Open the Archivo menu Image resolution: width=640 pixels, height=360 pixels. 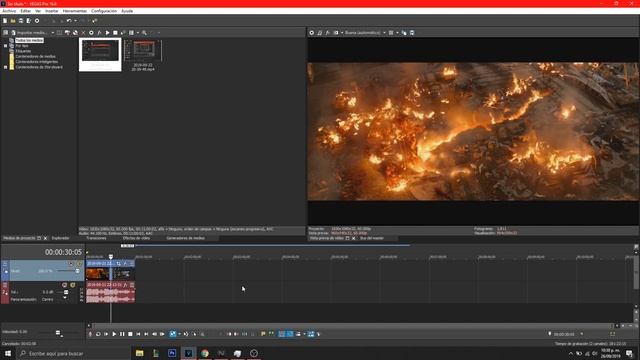coord(9,11)
